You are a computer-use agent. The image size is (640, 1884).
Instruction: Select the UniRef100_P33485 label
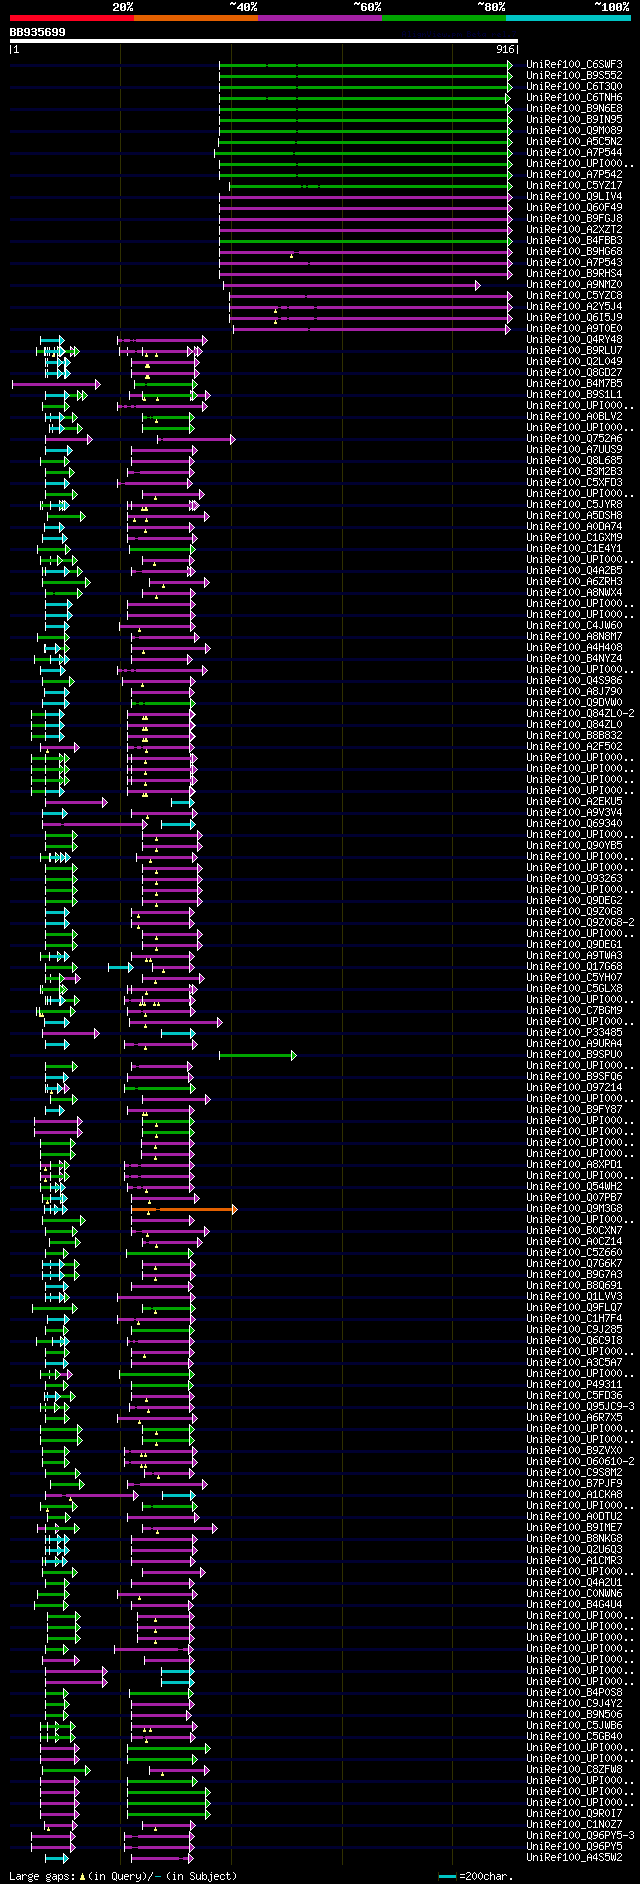574,1032
